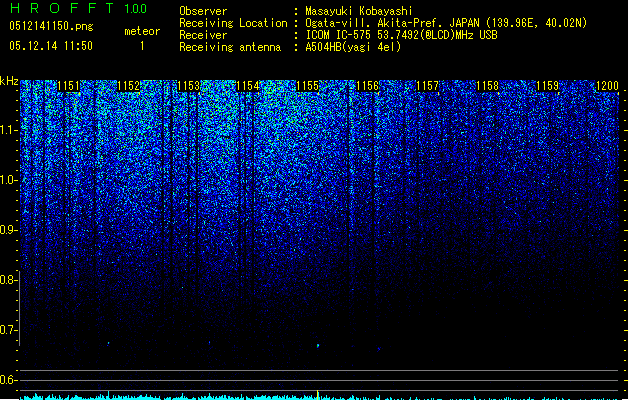Click the 1154 time marker
Screen dimensions: 629x400
click(248, 86)
